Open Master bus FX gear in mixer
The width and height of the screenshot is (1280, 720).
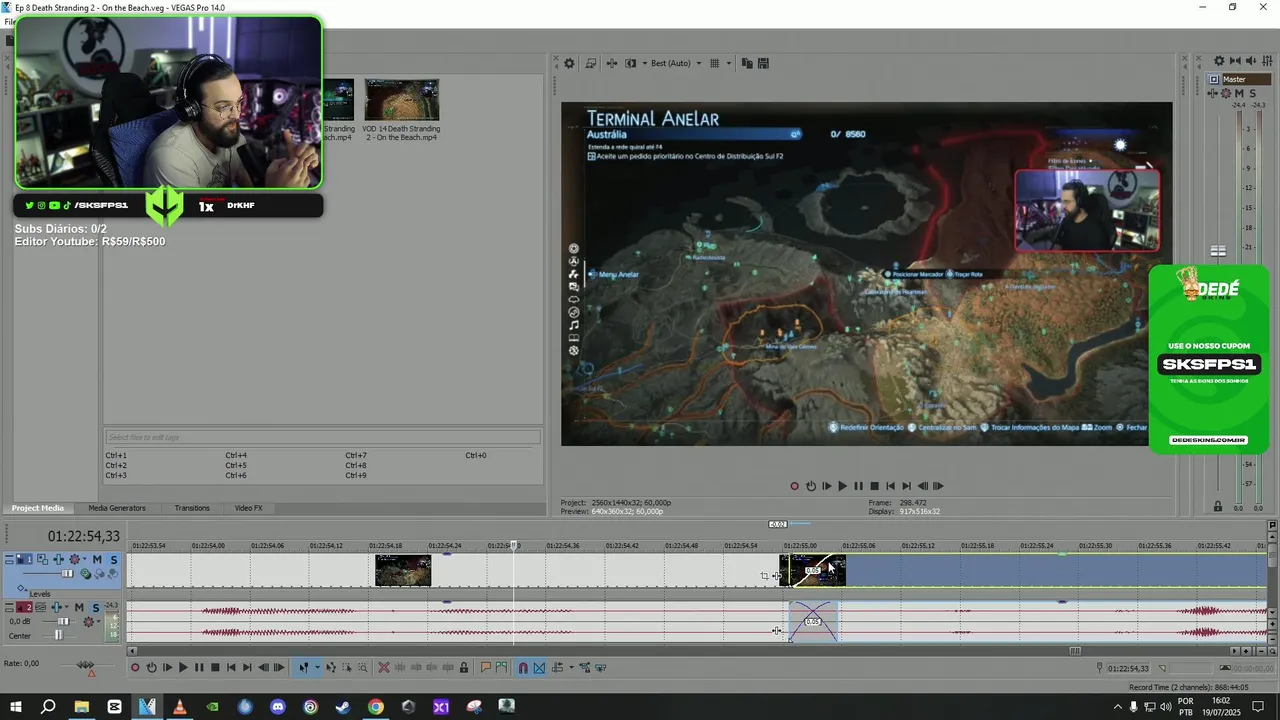tap(1226, 93)
